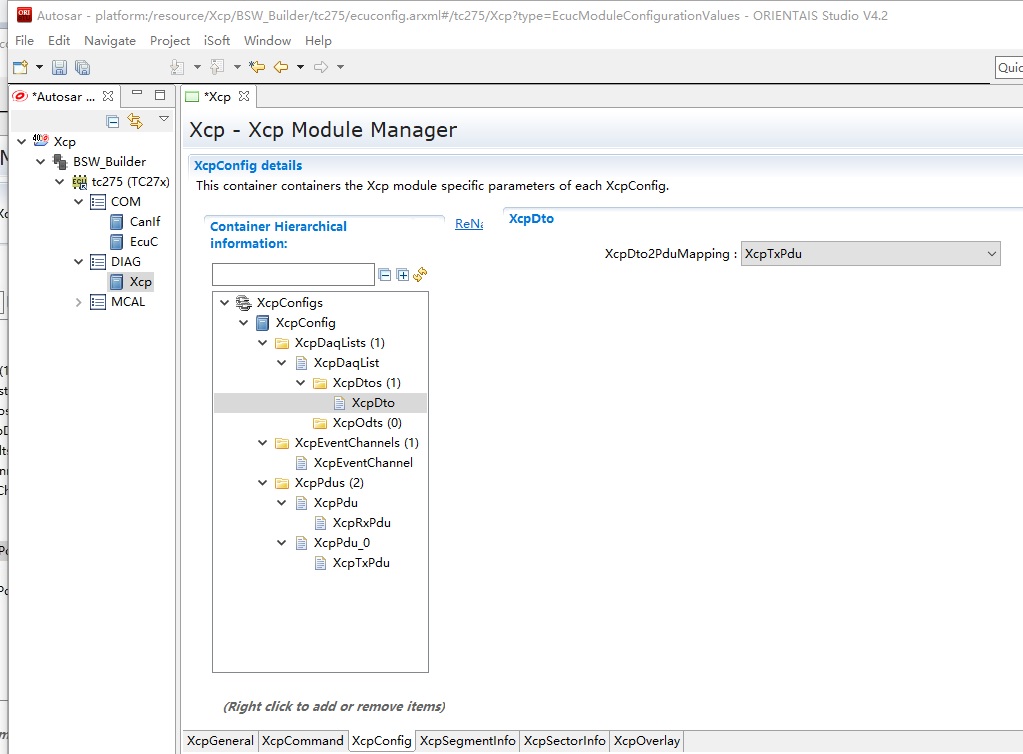1023x754 pixels.
Task: Switch to the XcpGeneral tab
Action: 220,741
